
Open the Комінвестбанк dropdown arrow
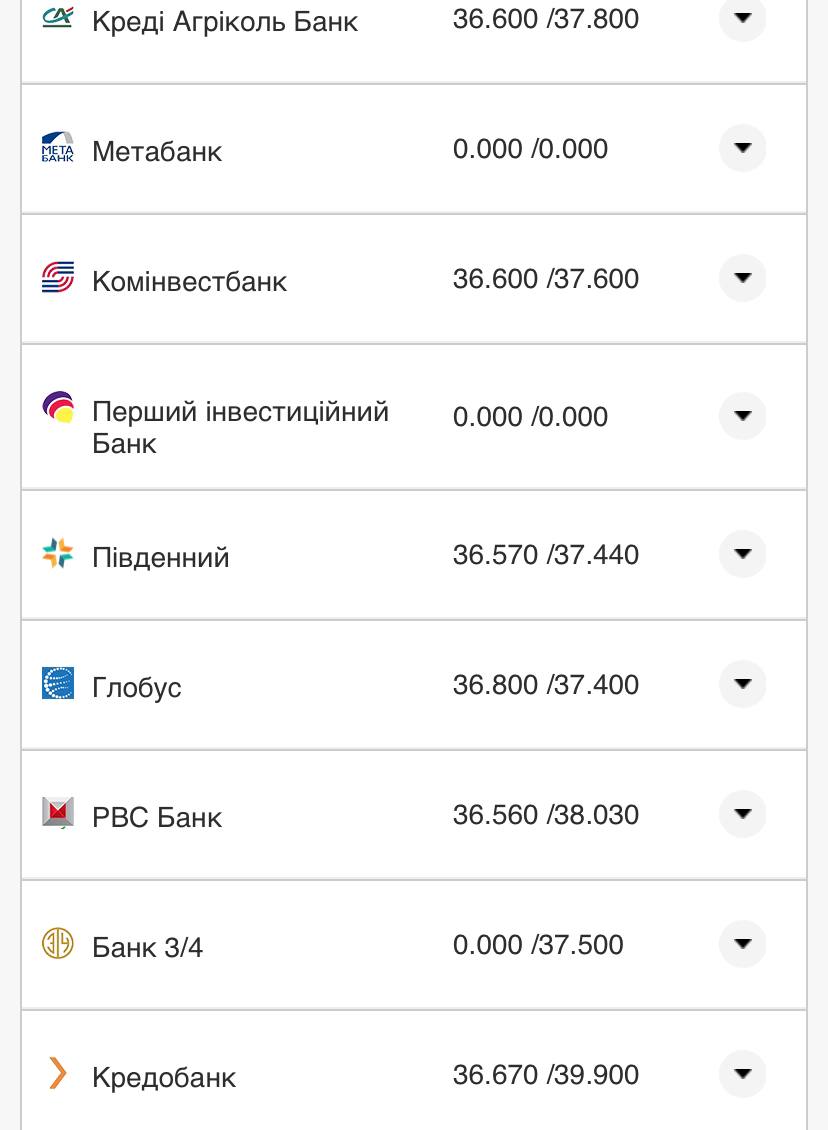coord(742,278)
